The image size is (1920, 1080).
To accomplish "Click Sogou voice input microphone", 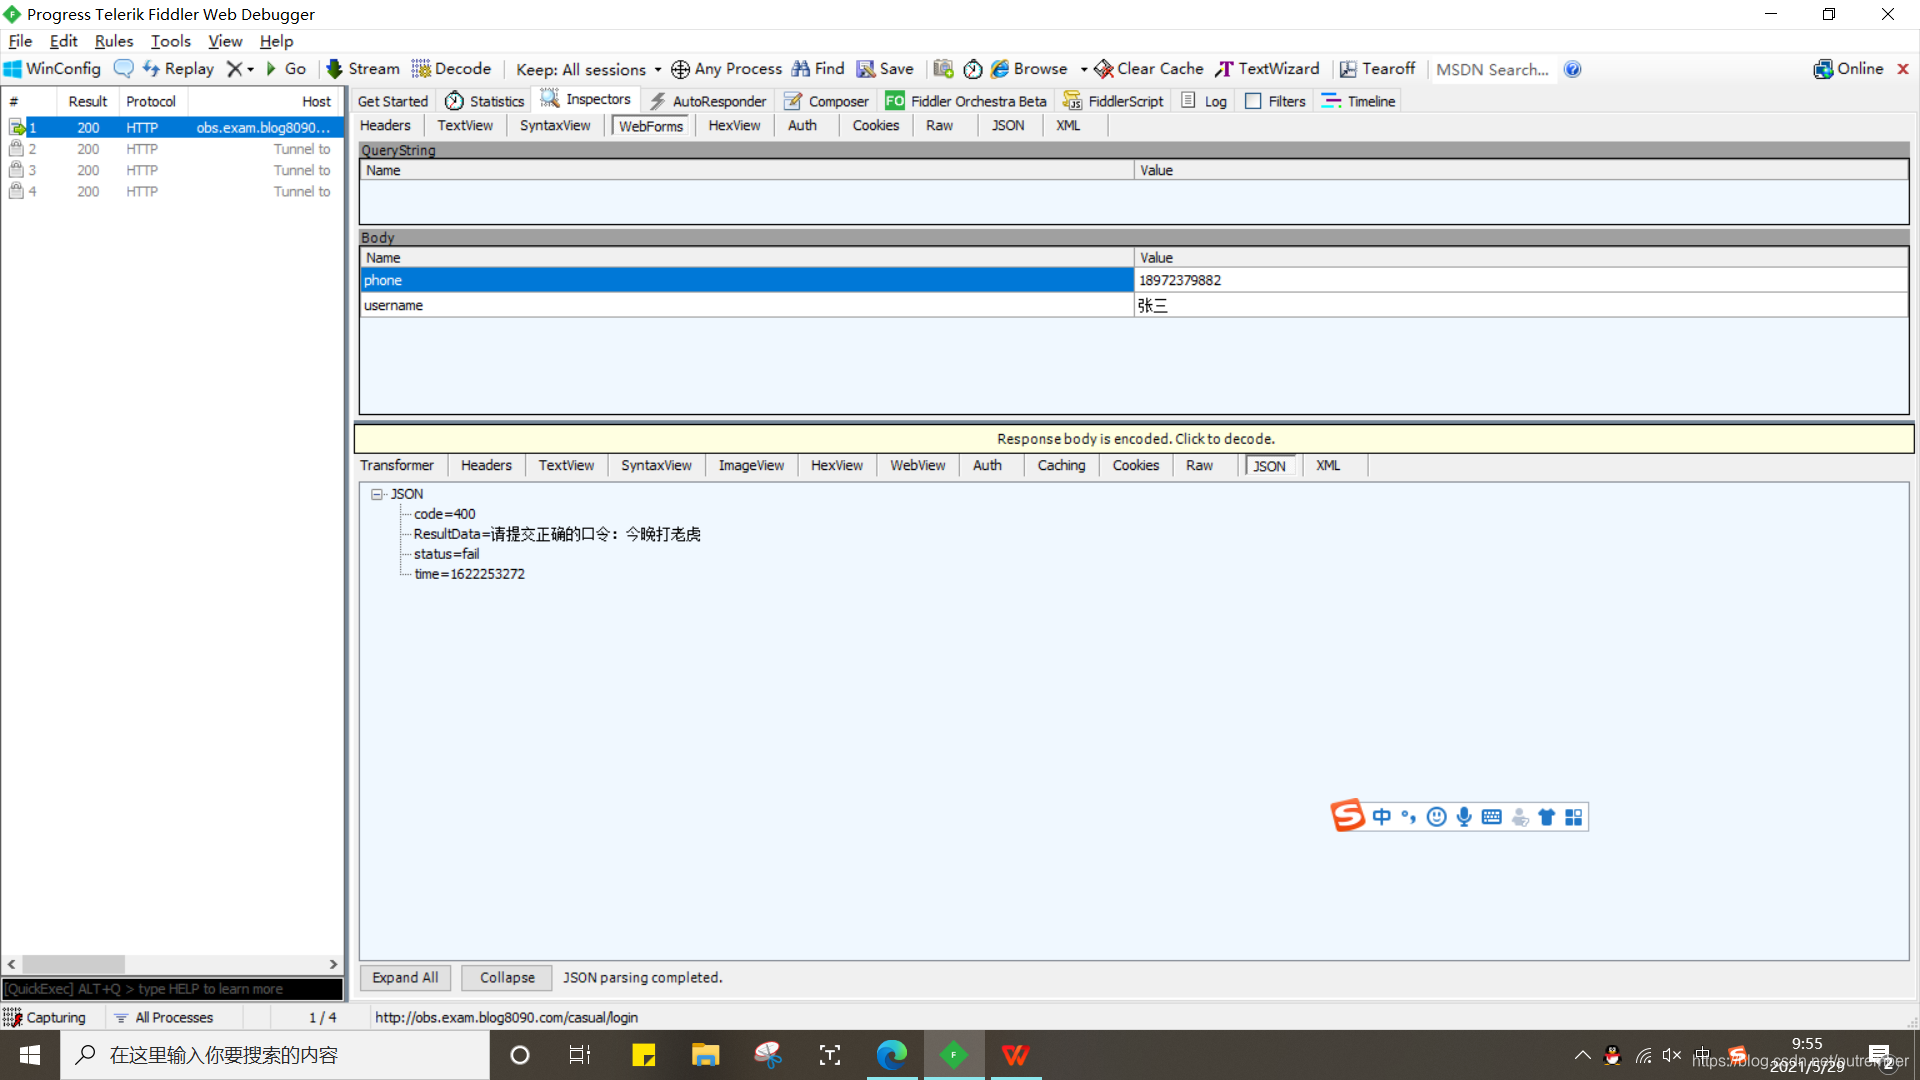I will point(1464,817).
